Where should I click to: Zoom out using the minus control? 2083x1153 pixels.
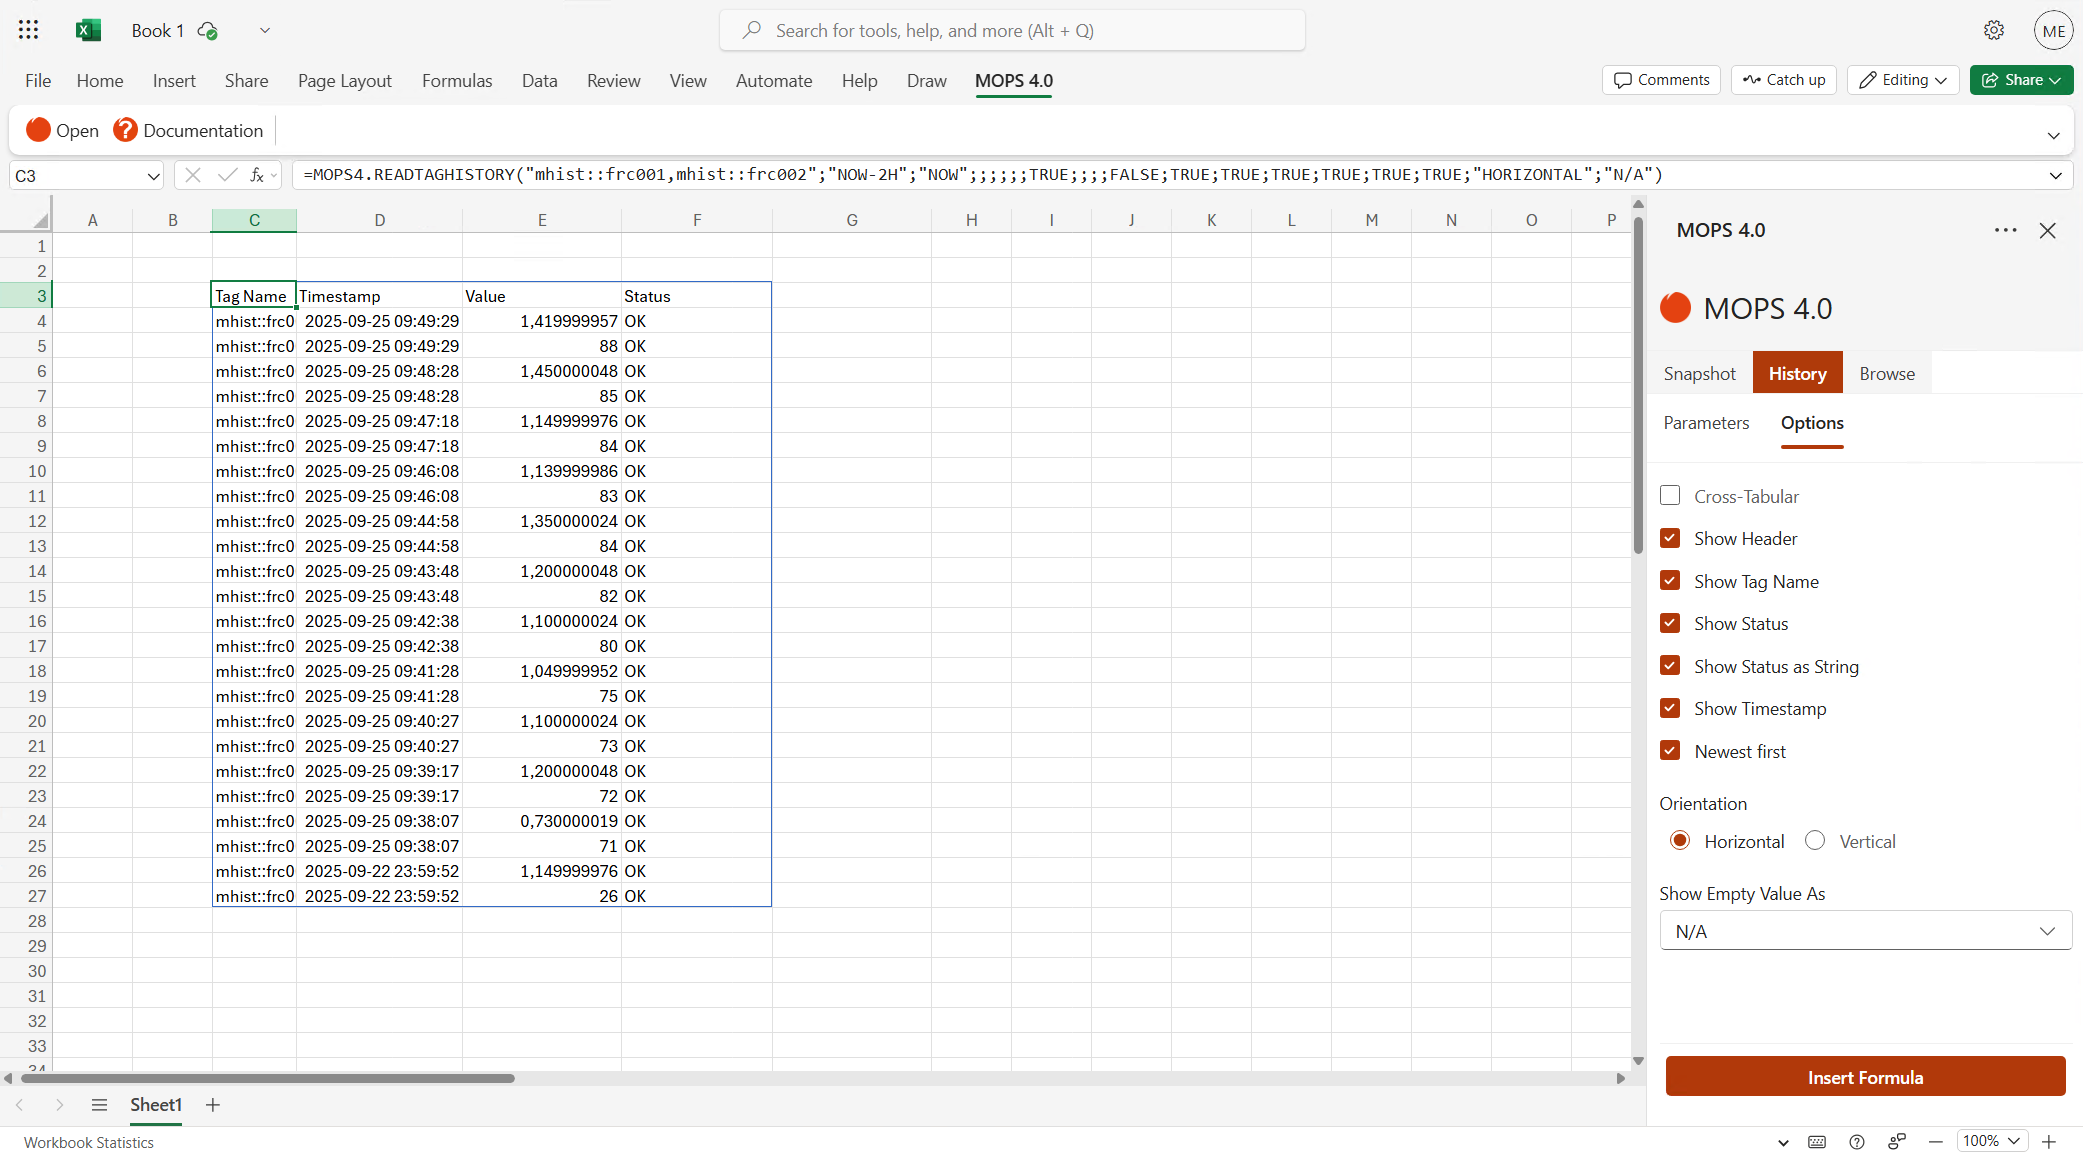1936,1141
